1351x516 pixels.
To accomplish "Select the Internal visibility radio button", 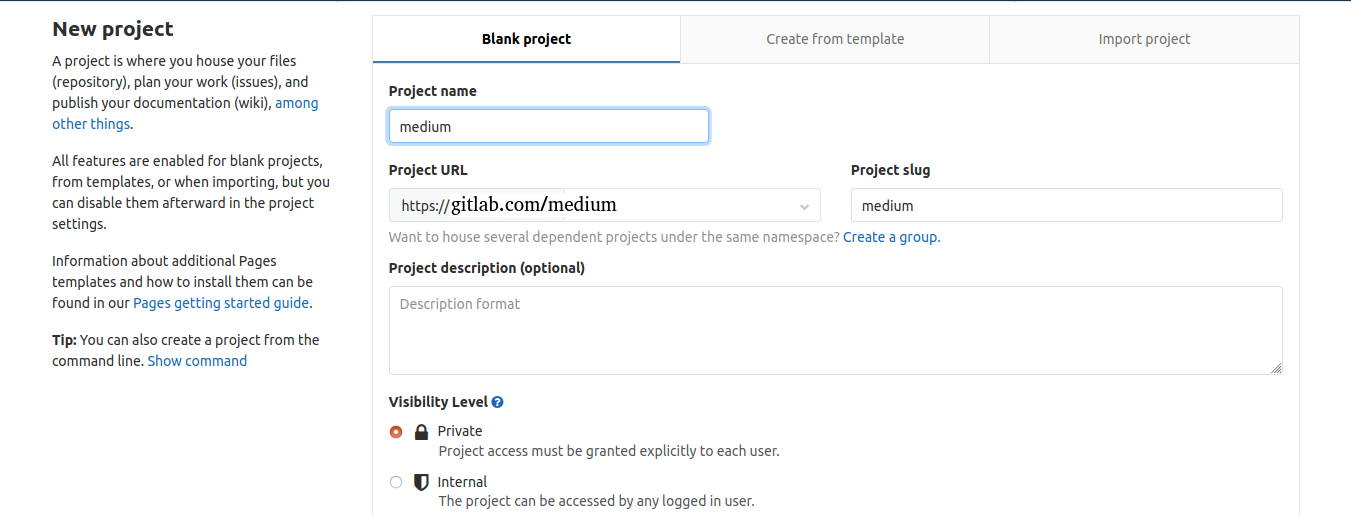I will [x=396, y=482].
